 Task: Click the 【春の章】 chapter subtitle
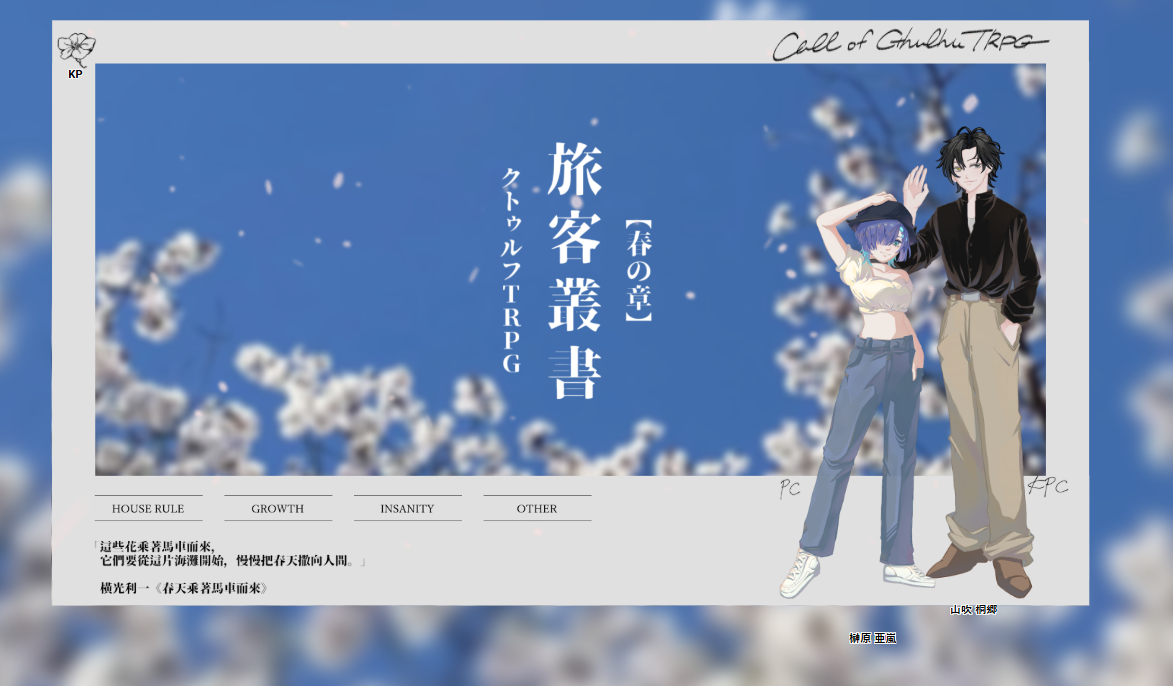tap(639, 270)
